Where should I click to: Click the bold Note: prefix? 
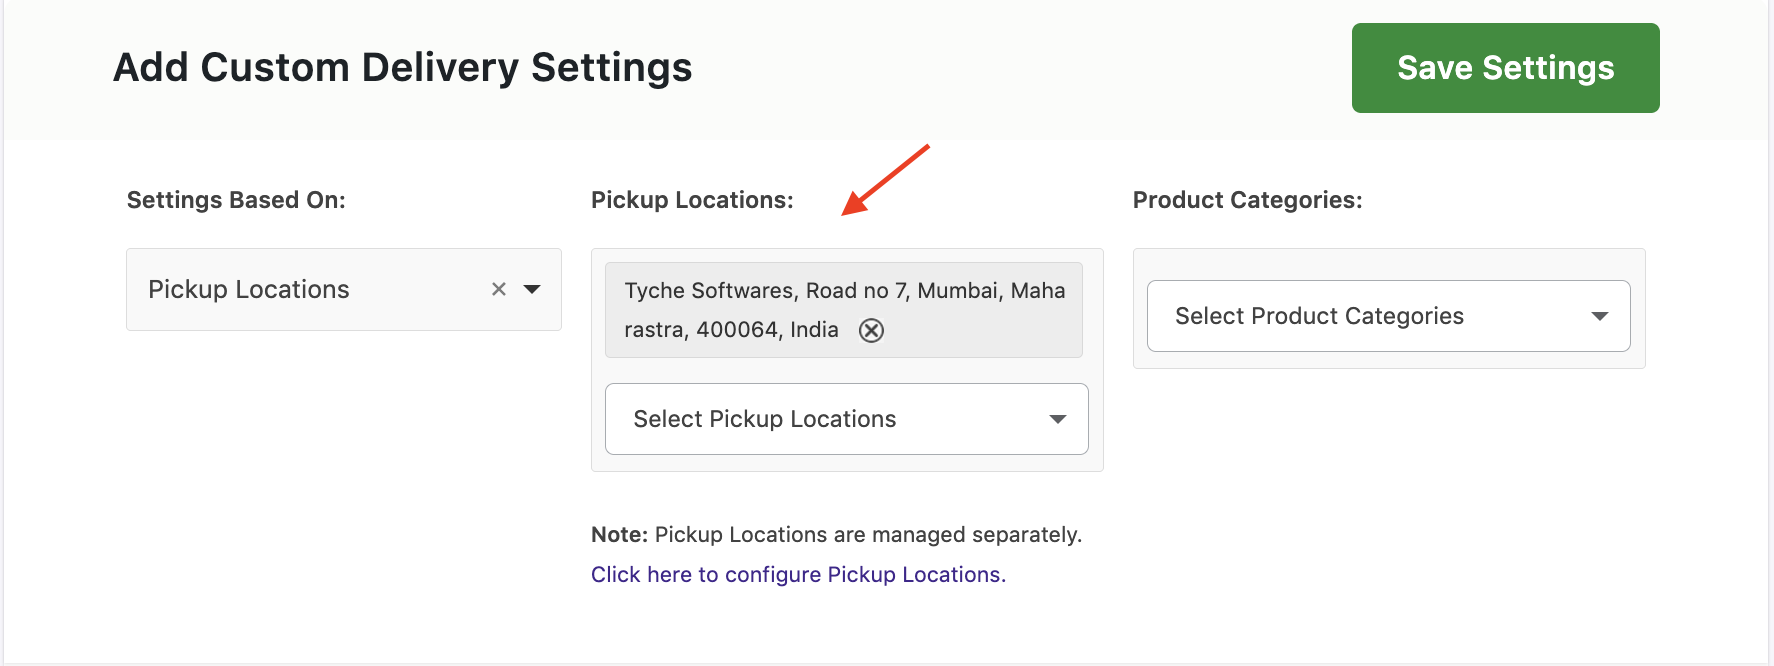620,535
